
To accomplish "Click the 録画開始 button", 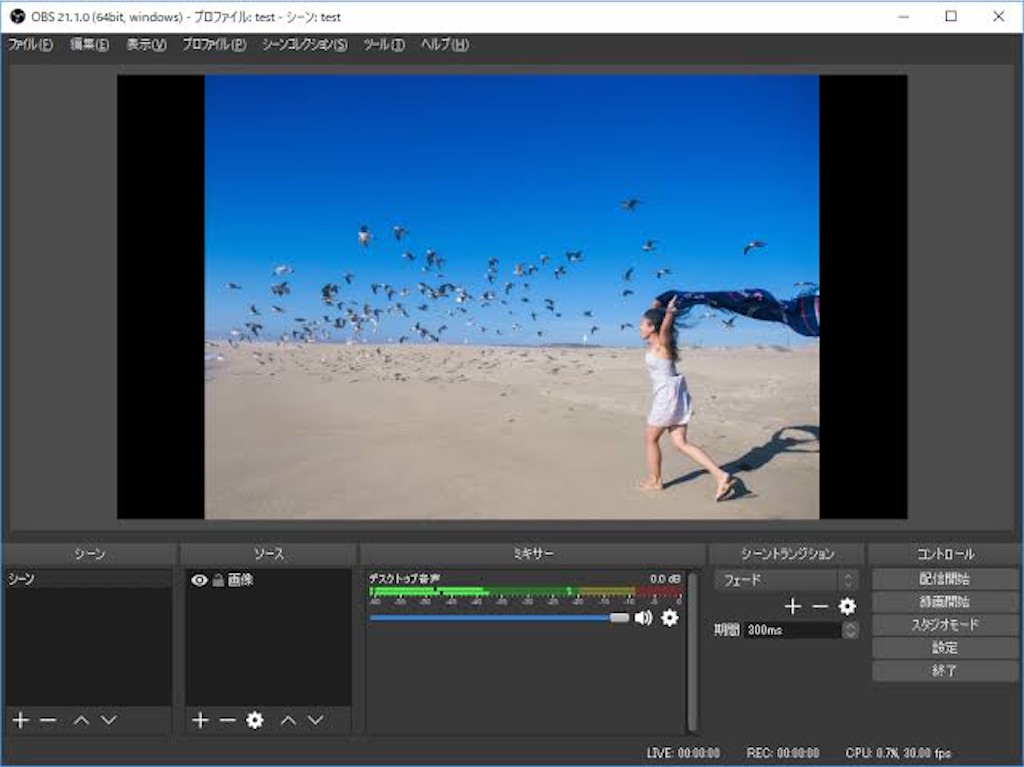I will 944,602.
